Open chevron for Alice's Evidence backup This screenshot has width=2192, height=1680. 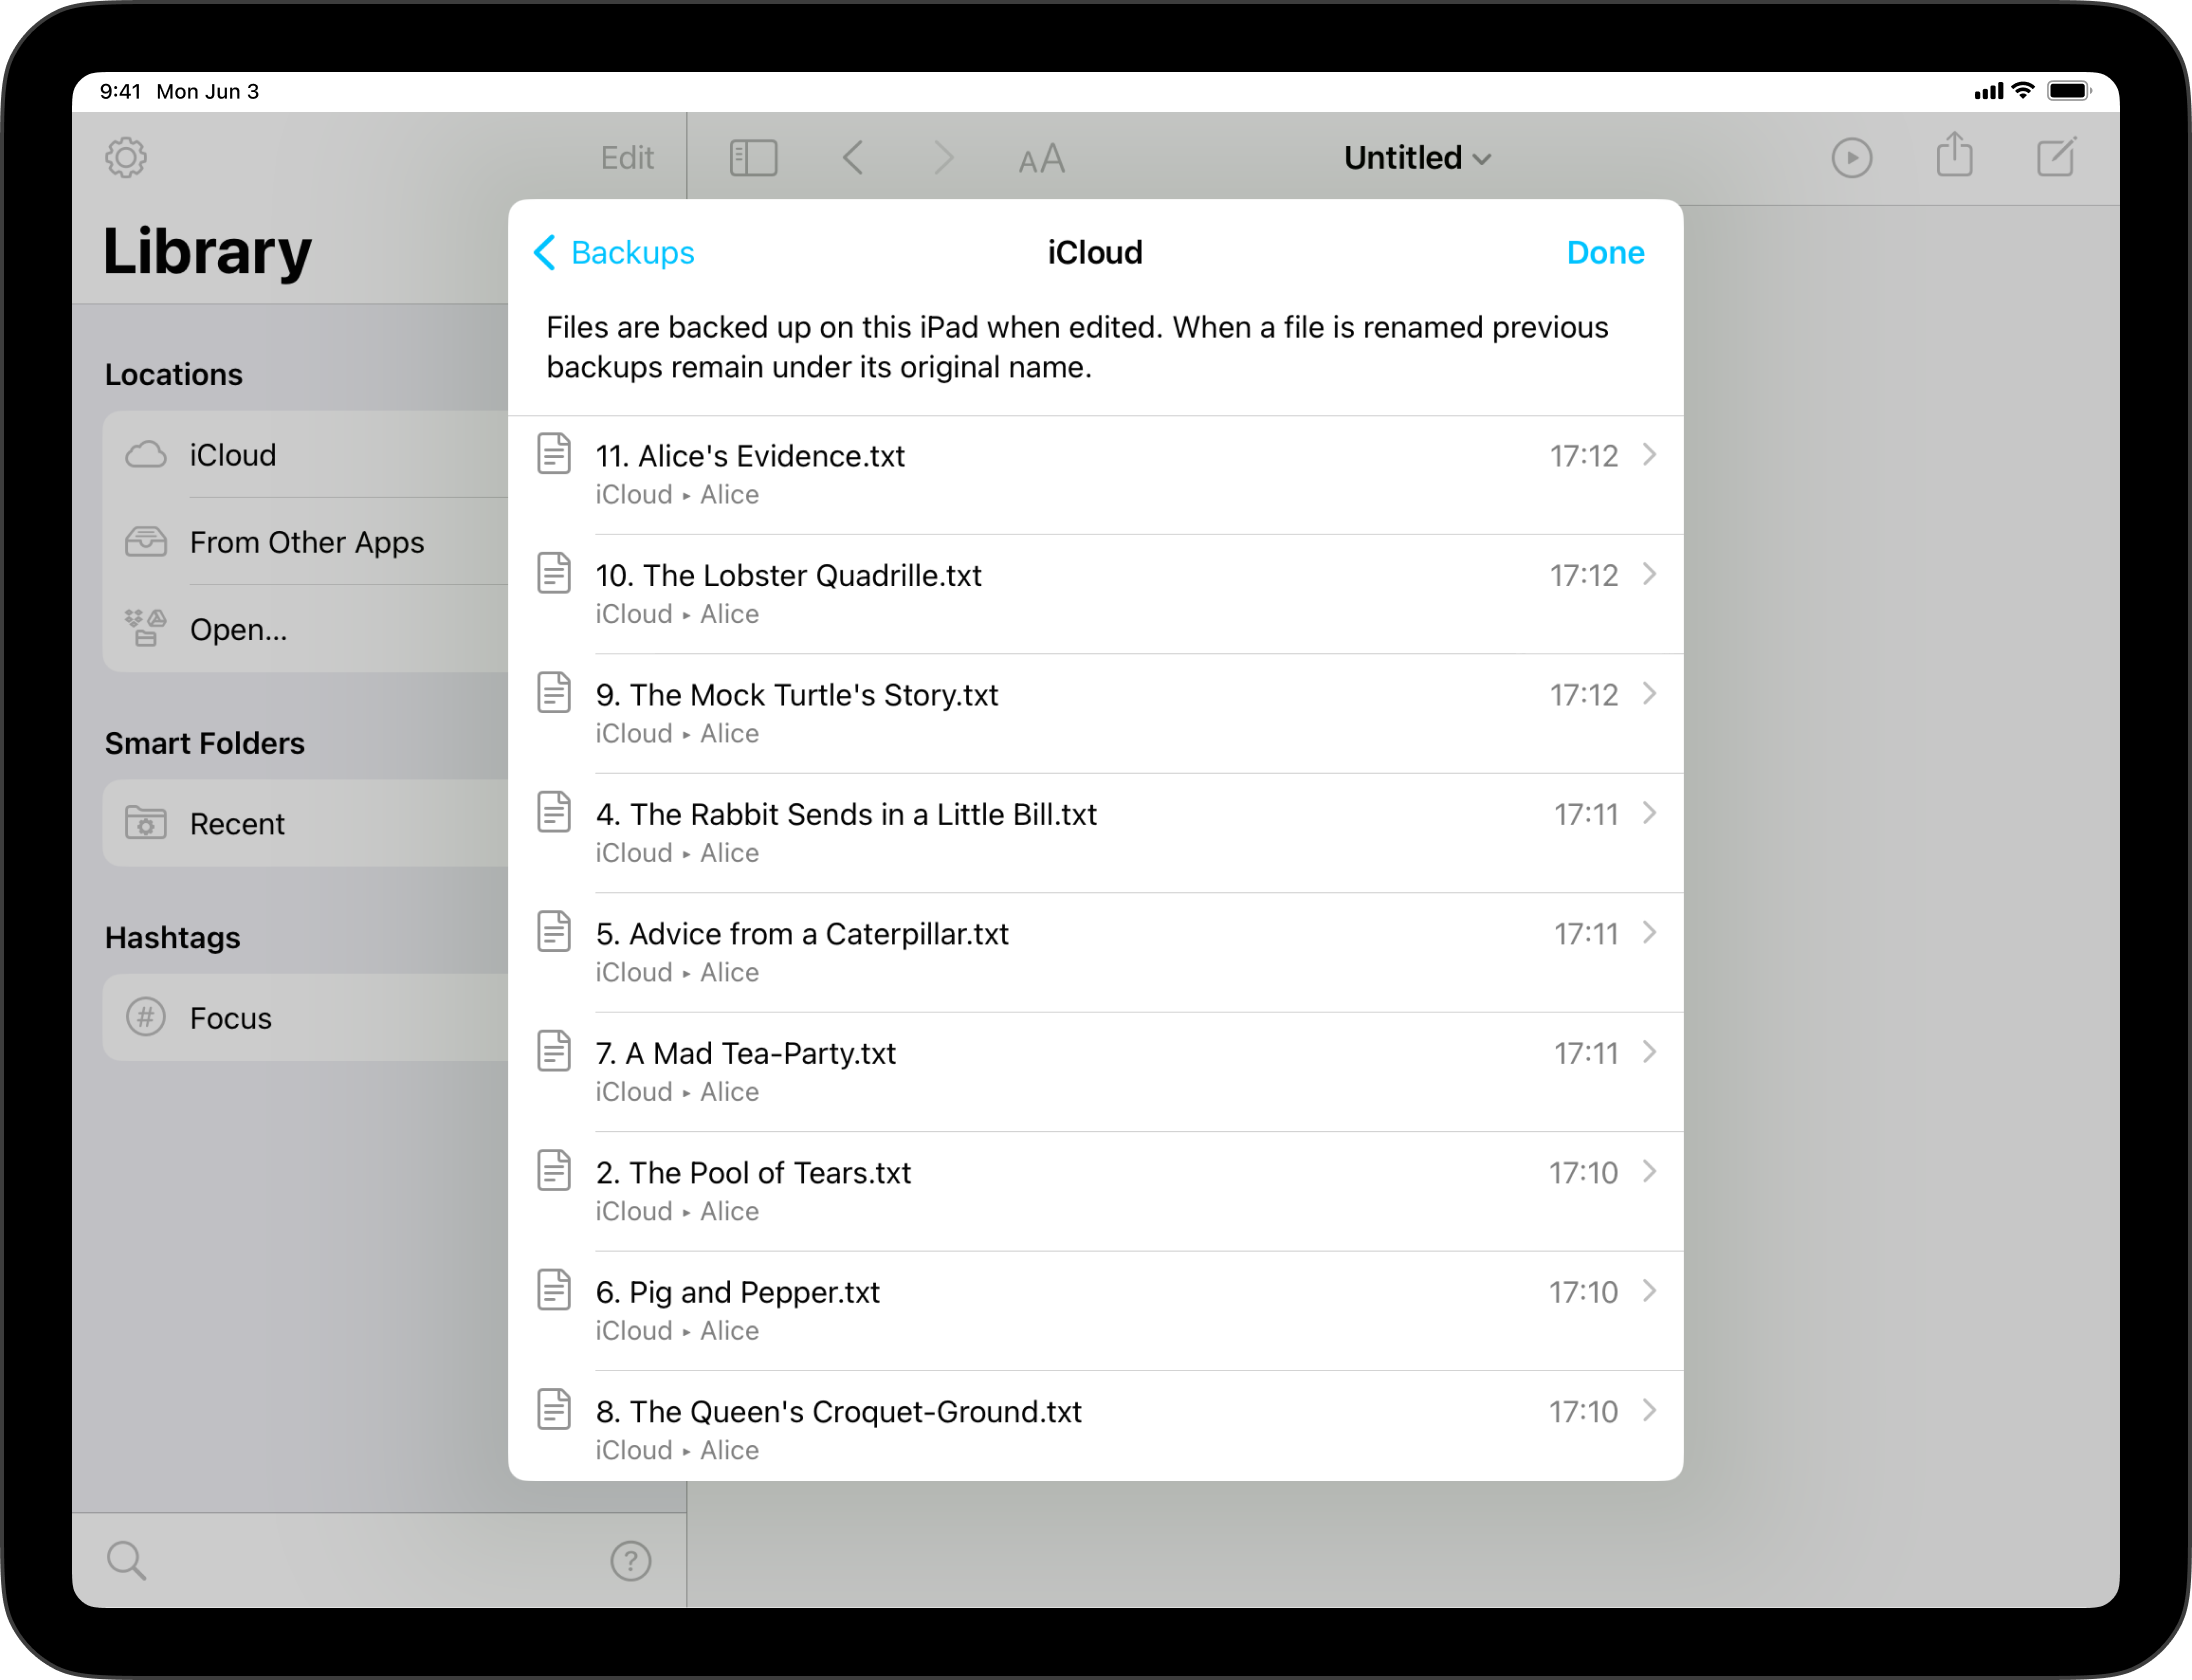coord(1649,455)
